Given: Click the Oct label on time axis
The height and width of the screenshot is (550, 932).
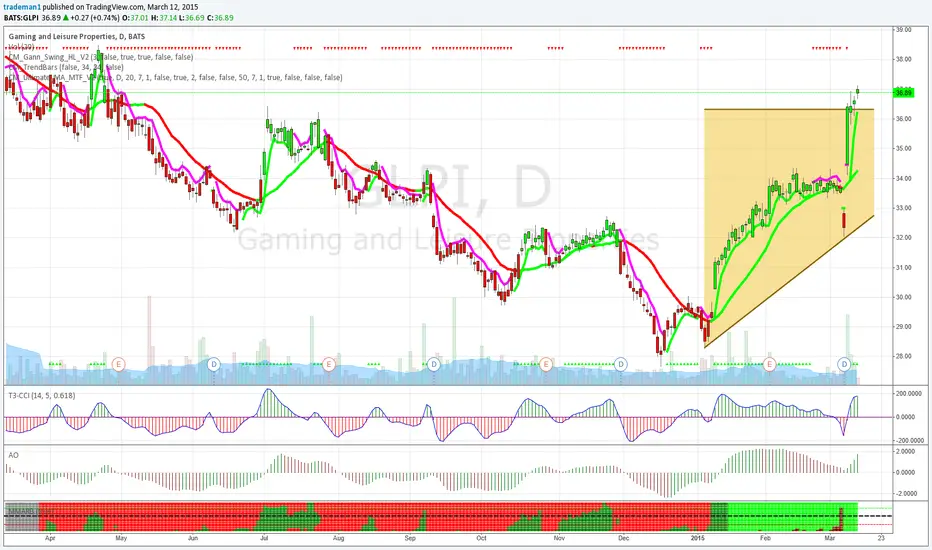Looking at the screenshot, I should 481,538.
